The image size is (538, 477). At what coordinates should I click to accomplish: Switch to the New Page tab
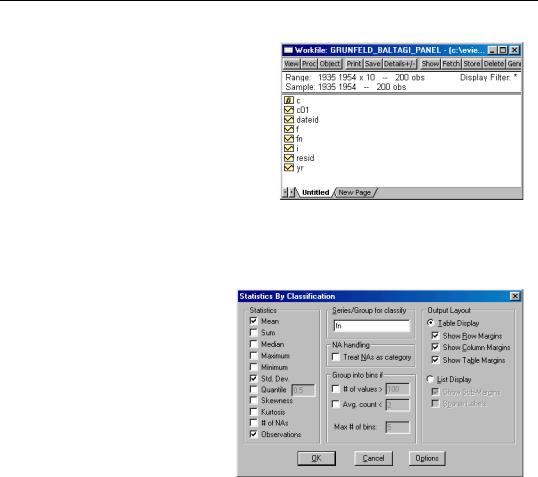[355, 193]
